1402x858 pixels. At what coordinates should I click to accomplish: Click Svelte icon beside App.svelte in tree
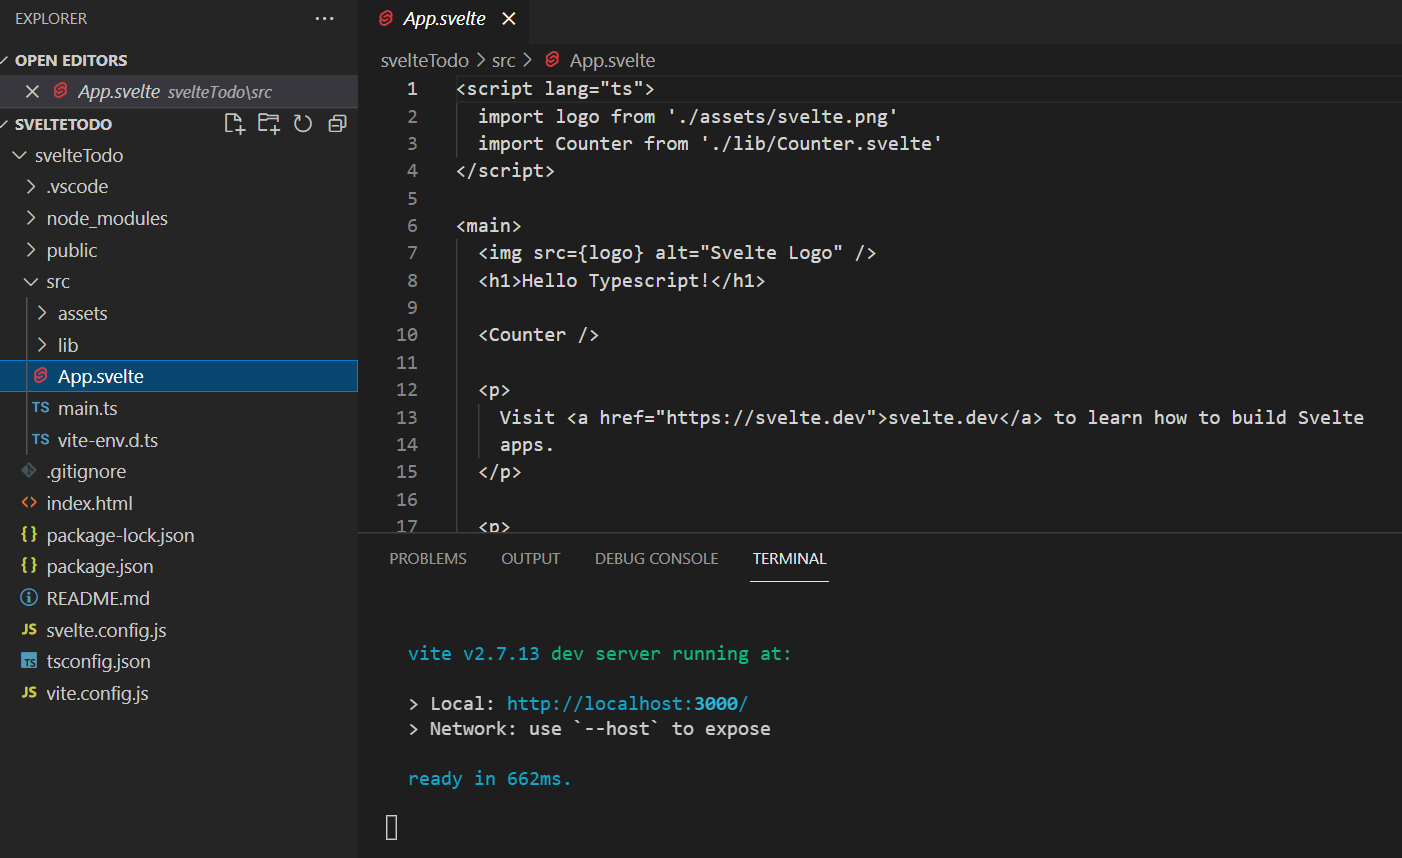(41, 376)
